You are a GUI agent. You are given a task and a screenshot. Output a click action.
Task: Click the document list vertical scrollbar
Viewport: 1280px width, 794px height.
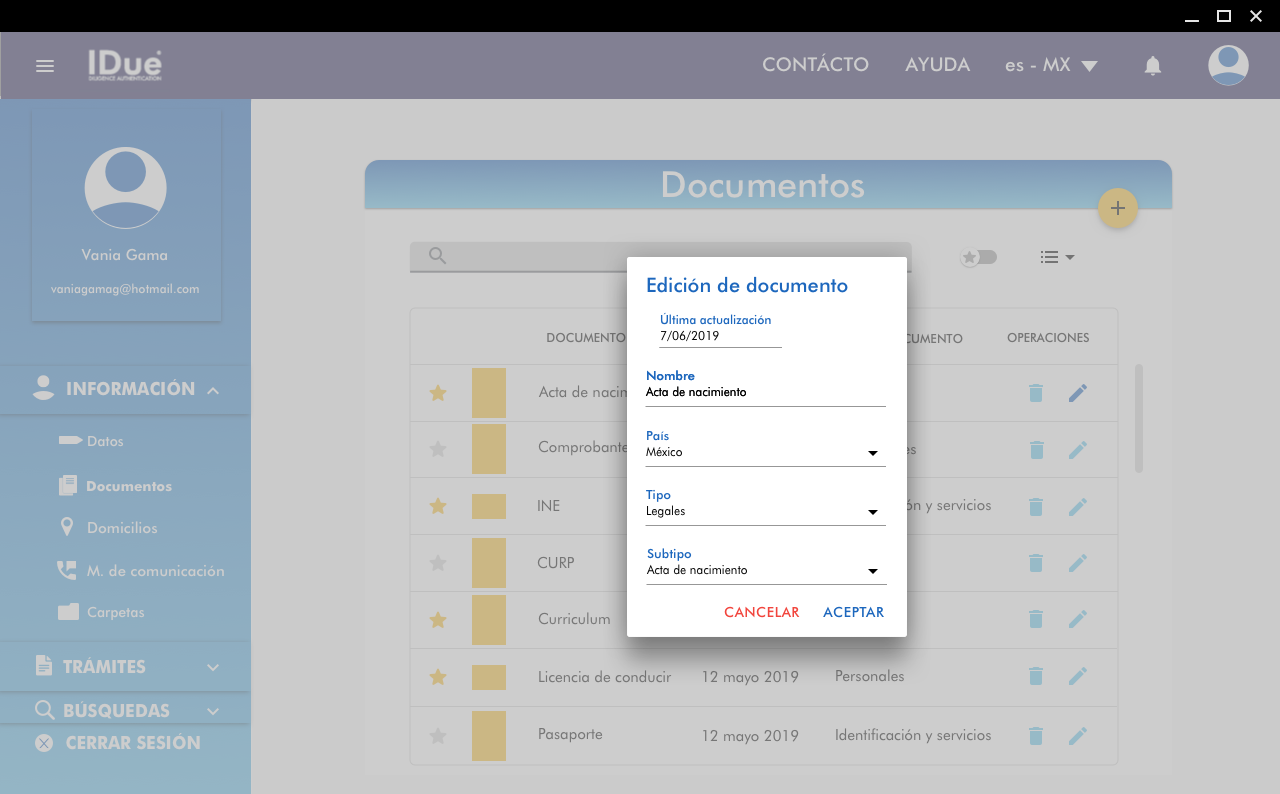(1138, 418)
